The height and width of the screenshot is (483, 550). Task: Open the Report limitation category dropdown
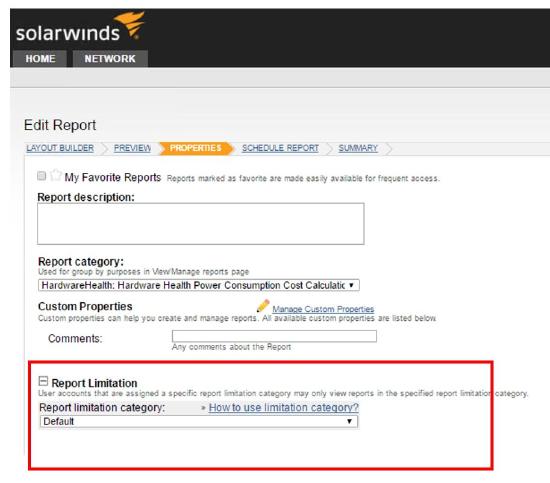point(199,421)
